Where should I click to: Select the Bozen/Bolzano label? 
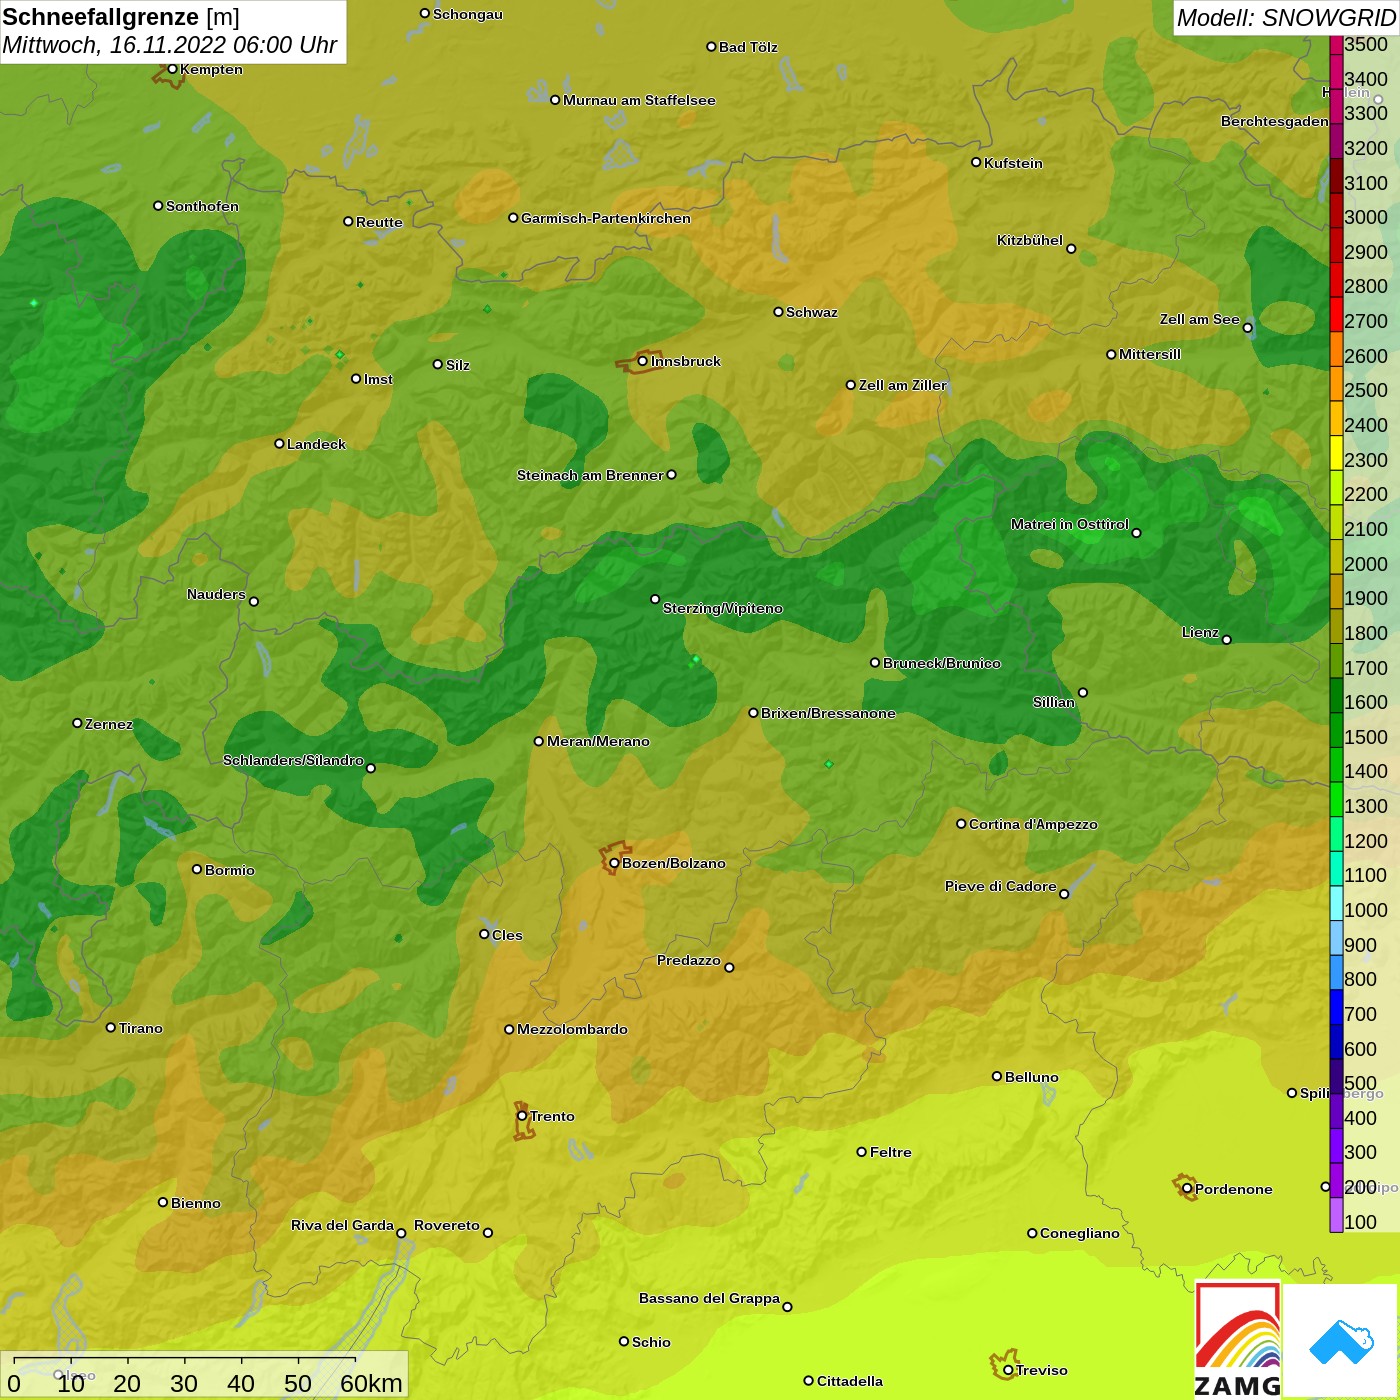[x=674, y=863]
